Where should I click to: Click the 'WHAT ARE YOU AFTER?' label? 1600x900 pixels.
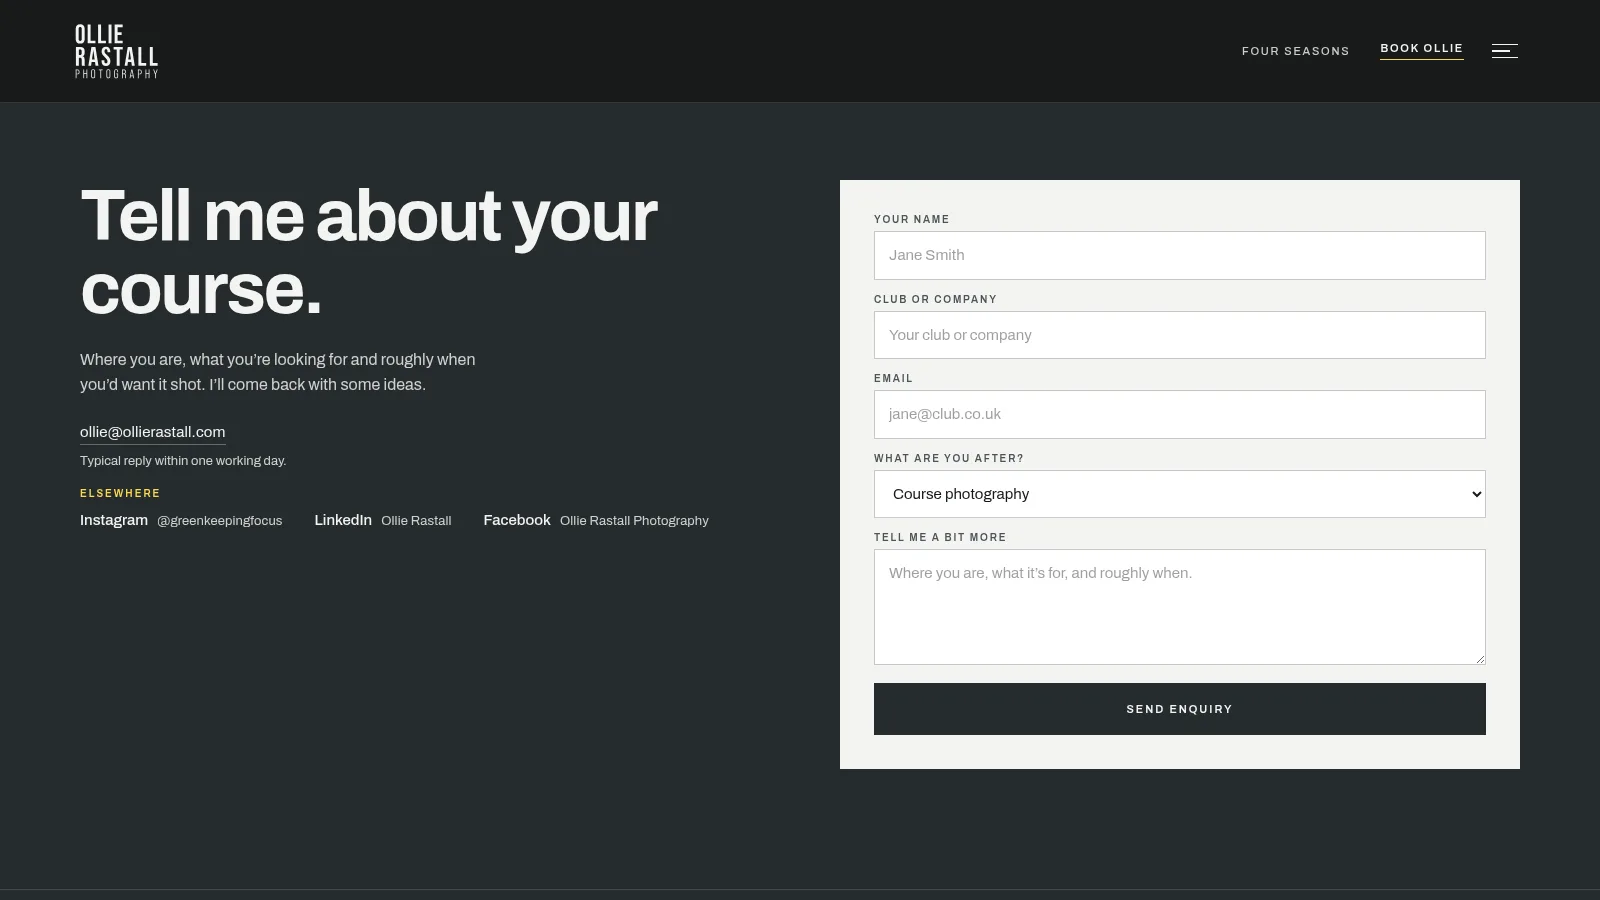[x=949, y=458]
